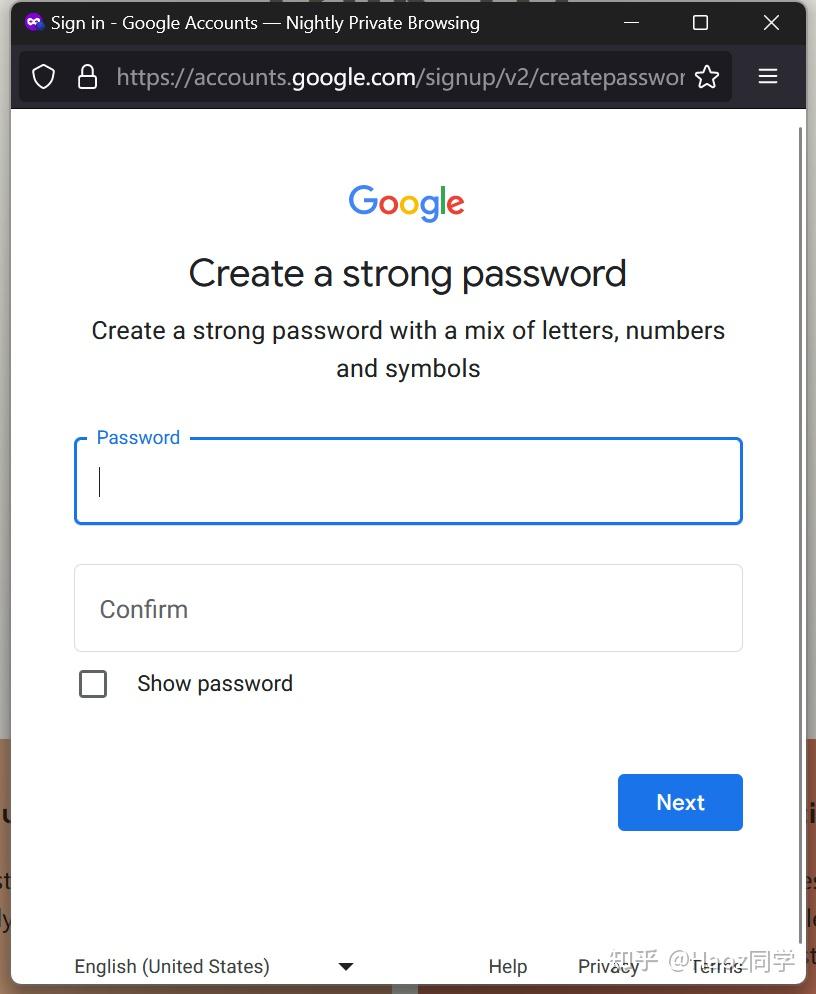Bookmark this page with the star icon
This screenshot has width=816, height=994.
pyautogui.click(x=707, y=77)
